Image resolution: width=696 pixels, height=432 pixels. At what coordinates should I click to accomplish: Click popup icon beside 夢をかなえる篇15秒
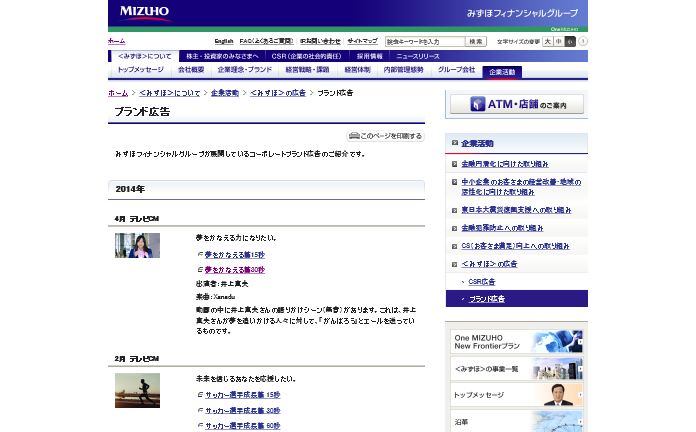(x=200, y=254)
